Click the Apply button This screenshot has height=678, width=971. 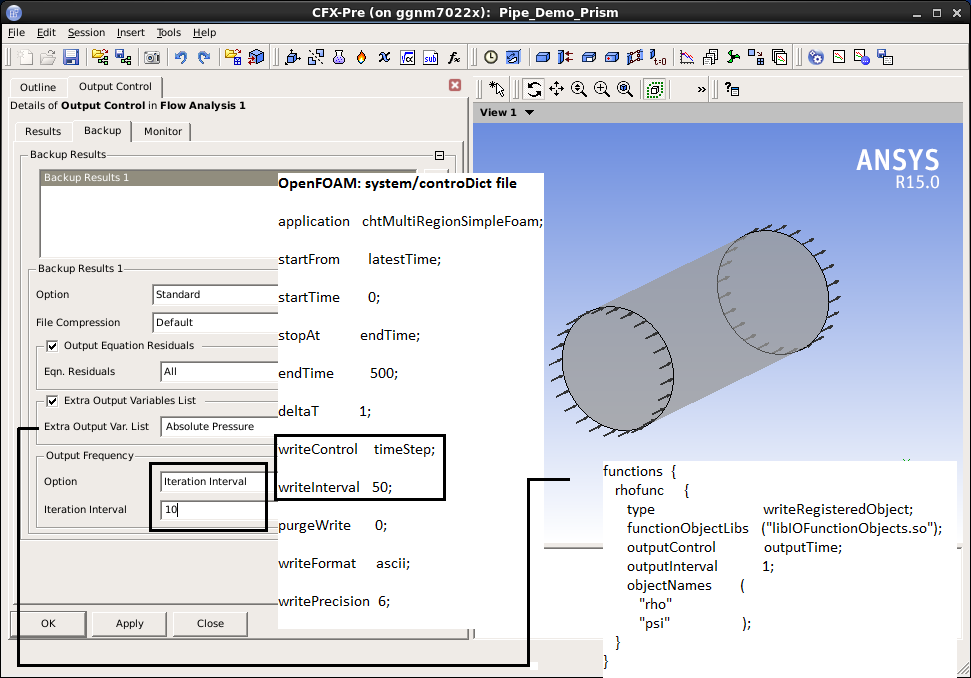(129, 624)
